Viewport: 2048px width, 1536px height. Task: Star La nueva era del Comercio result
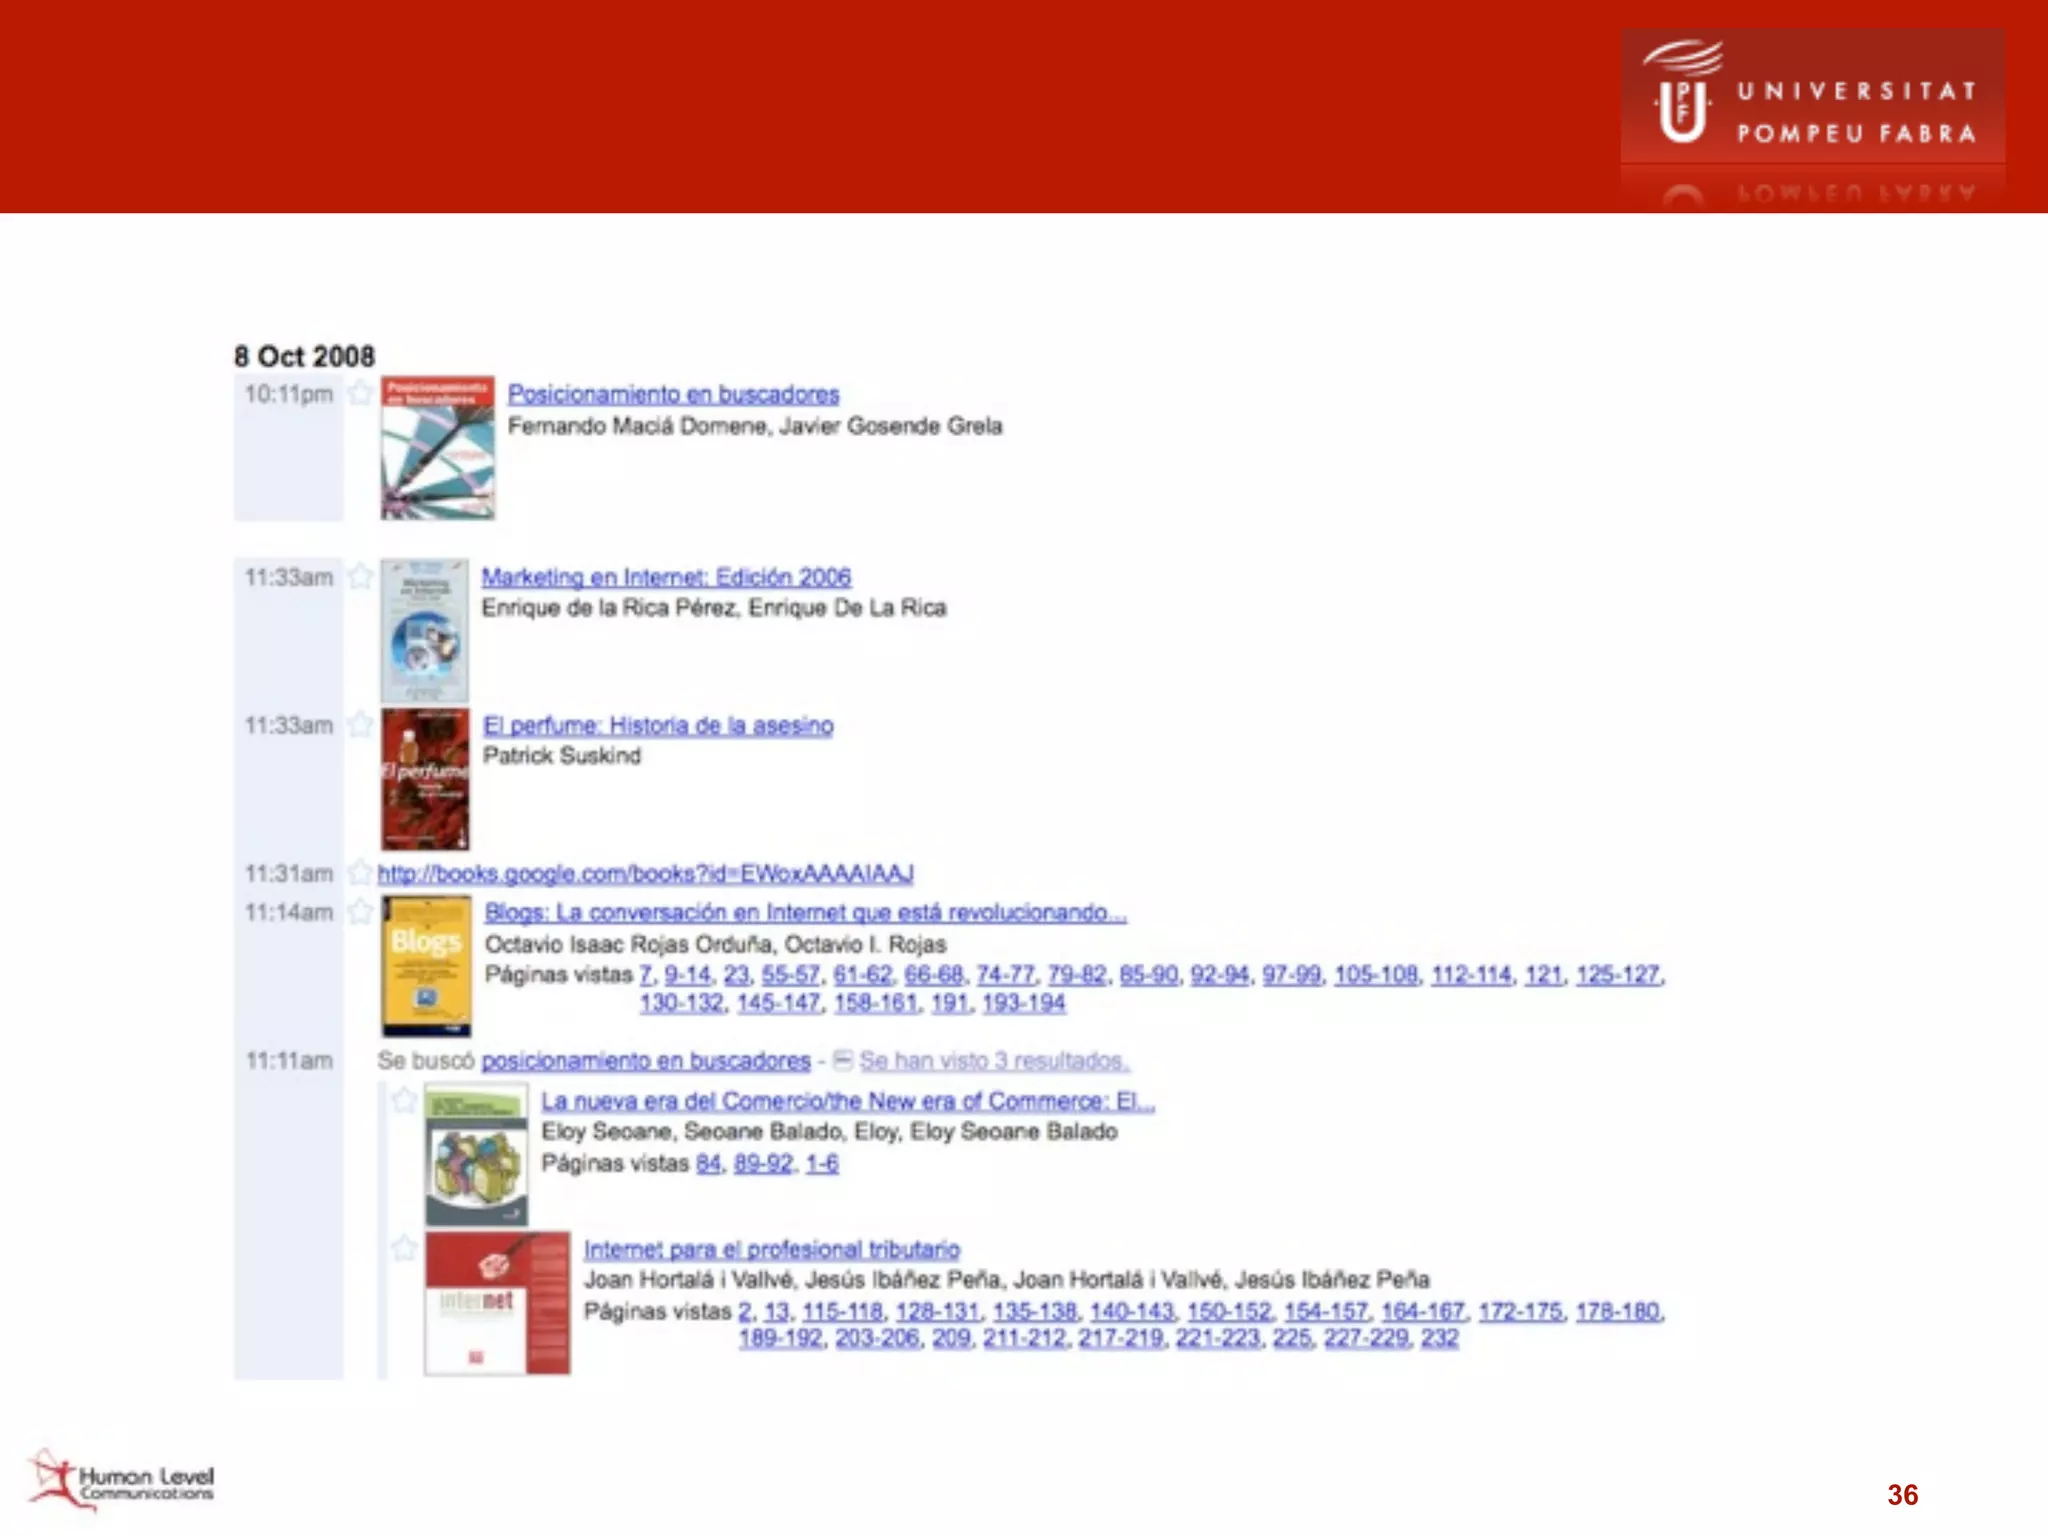click(404, 1101)
